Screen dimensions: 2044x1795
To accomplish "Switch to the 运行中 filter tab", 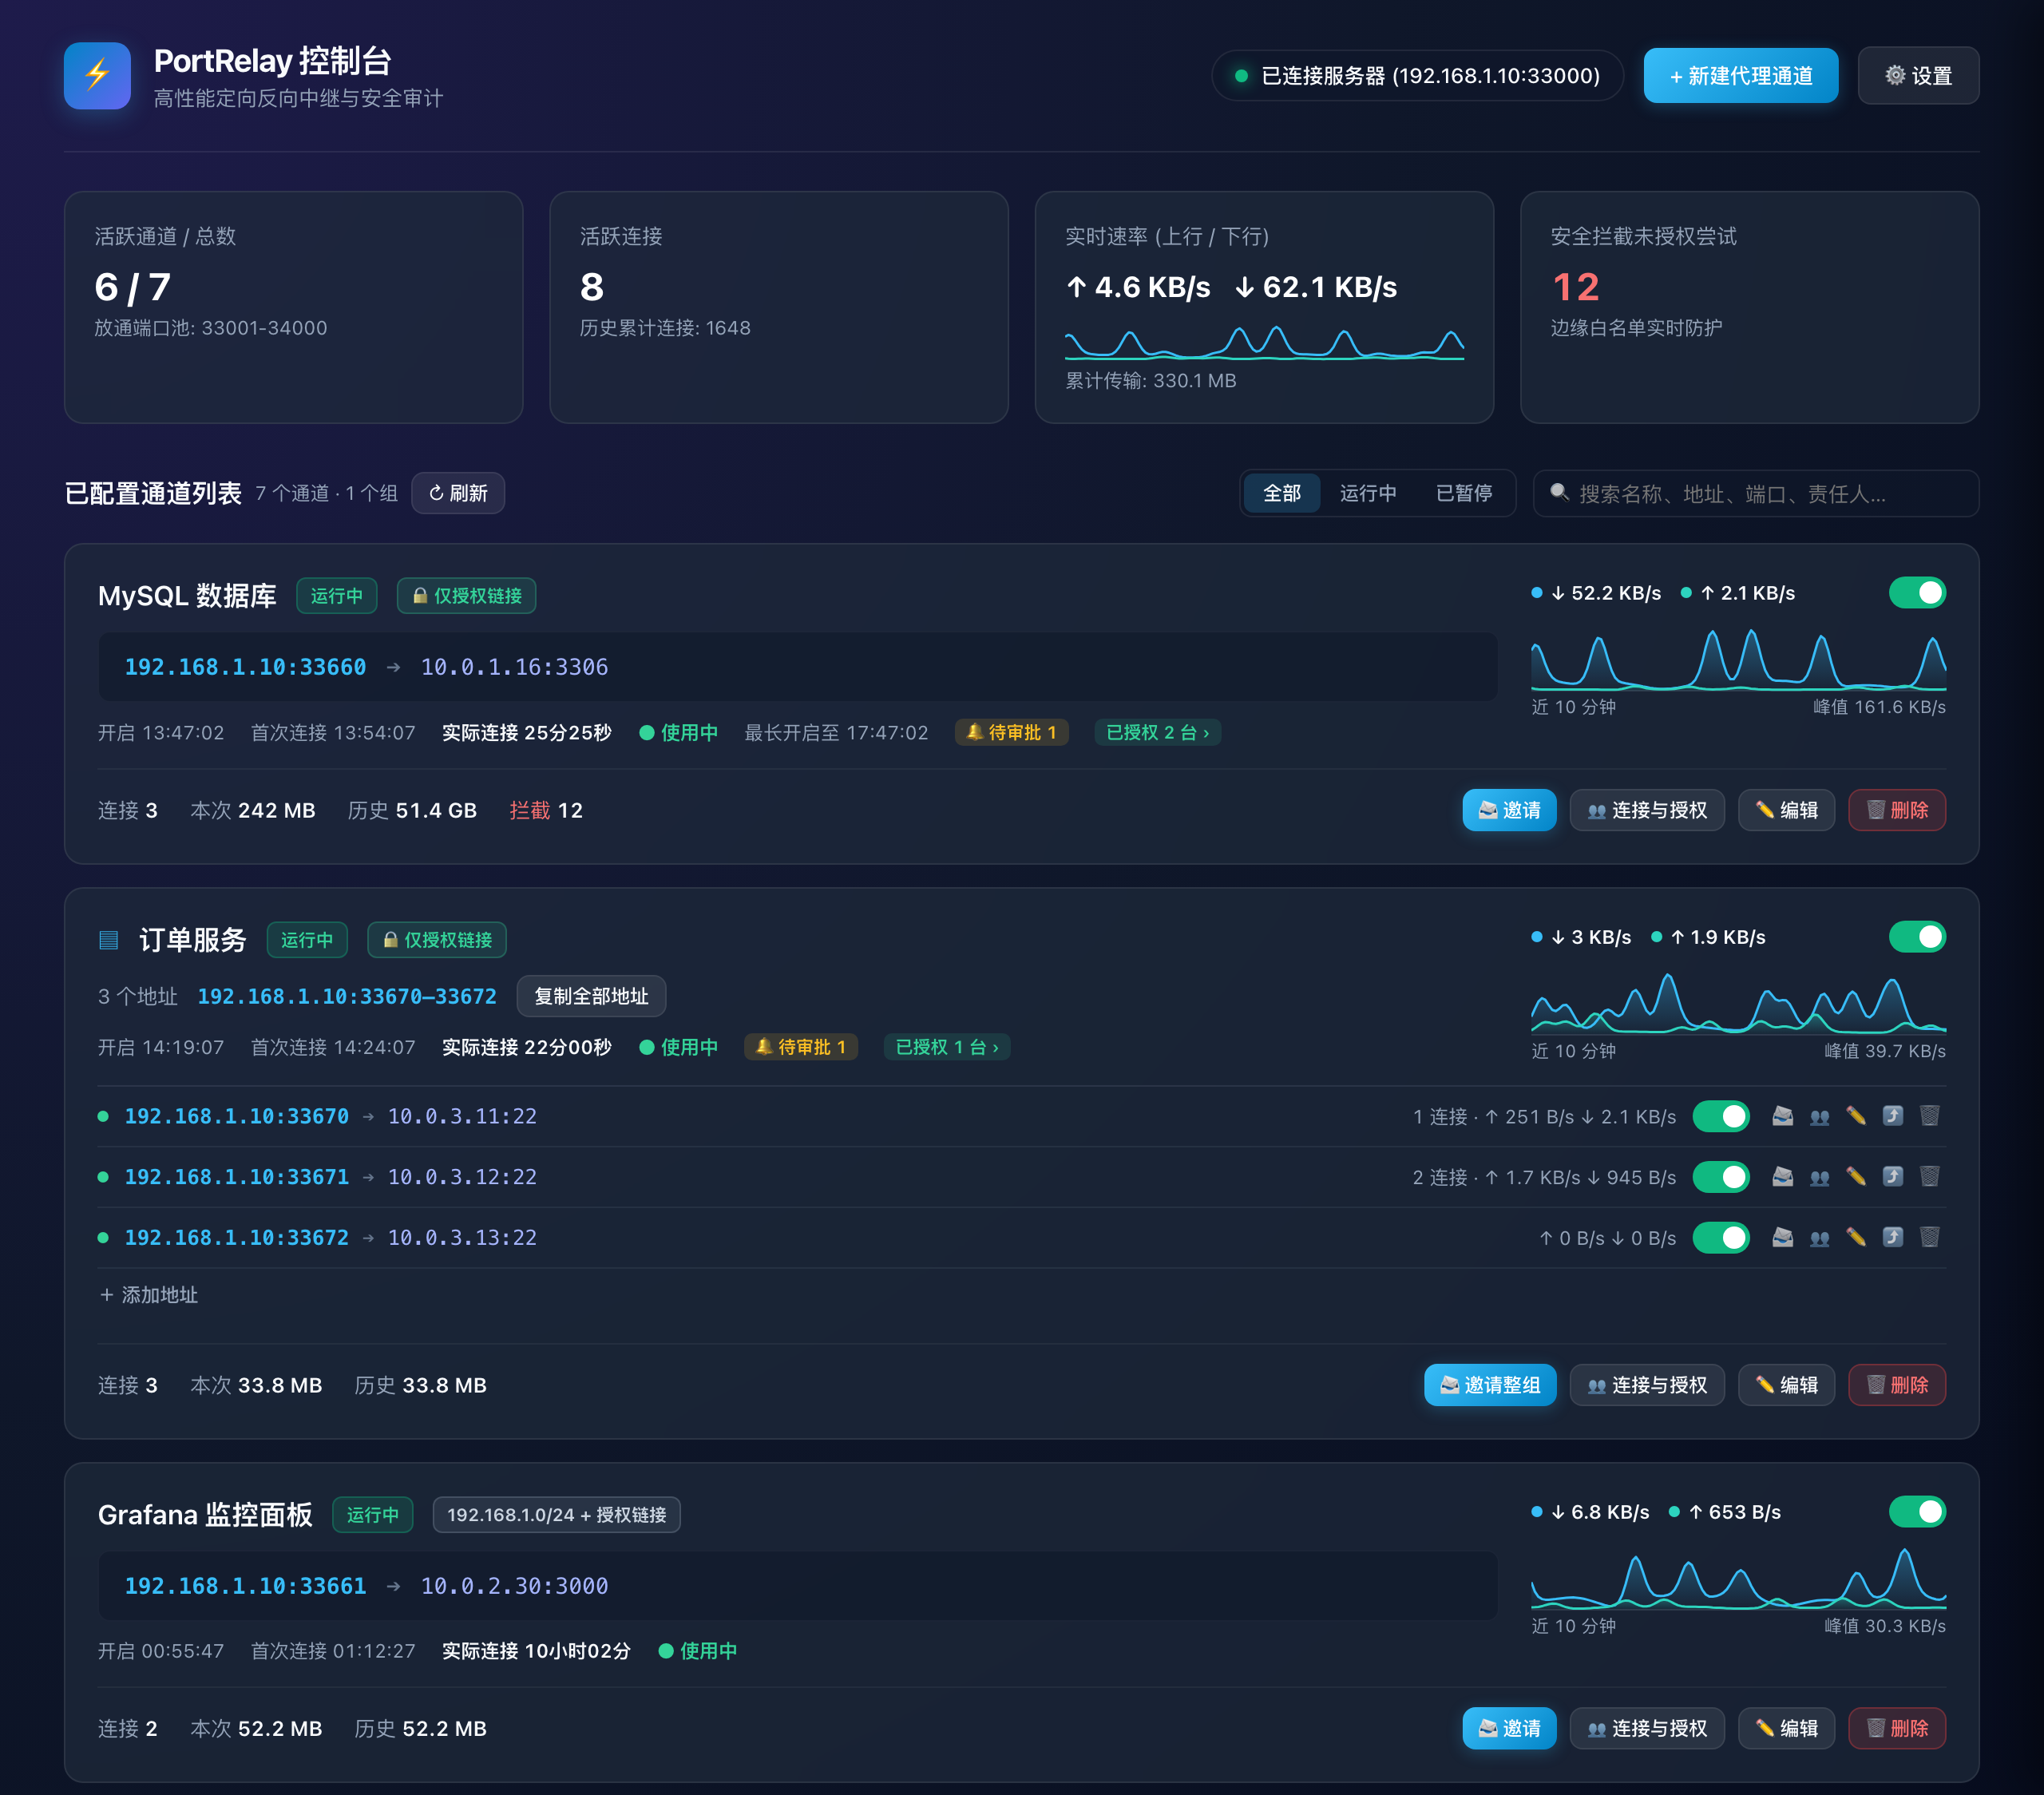I will 1368,493.
